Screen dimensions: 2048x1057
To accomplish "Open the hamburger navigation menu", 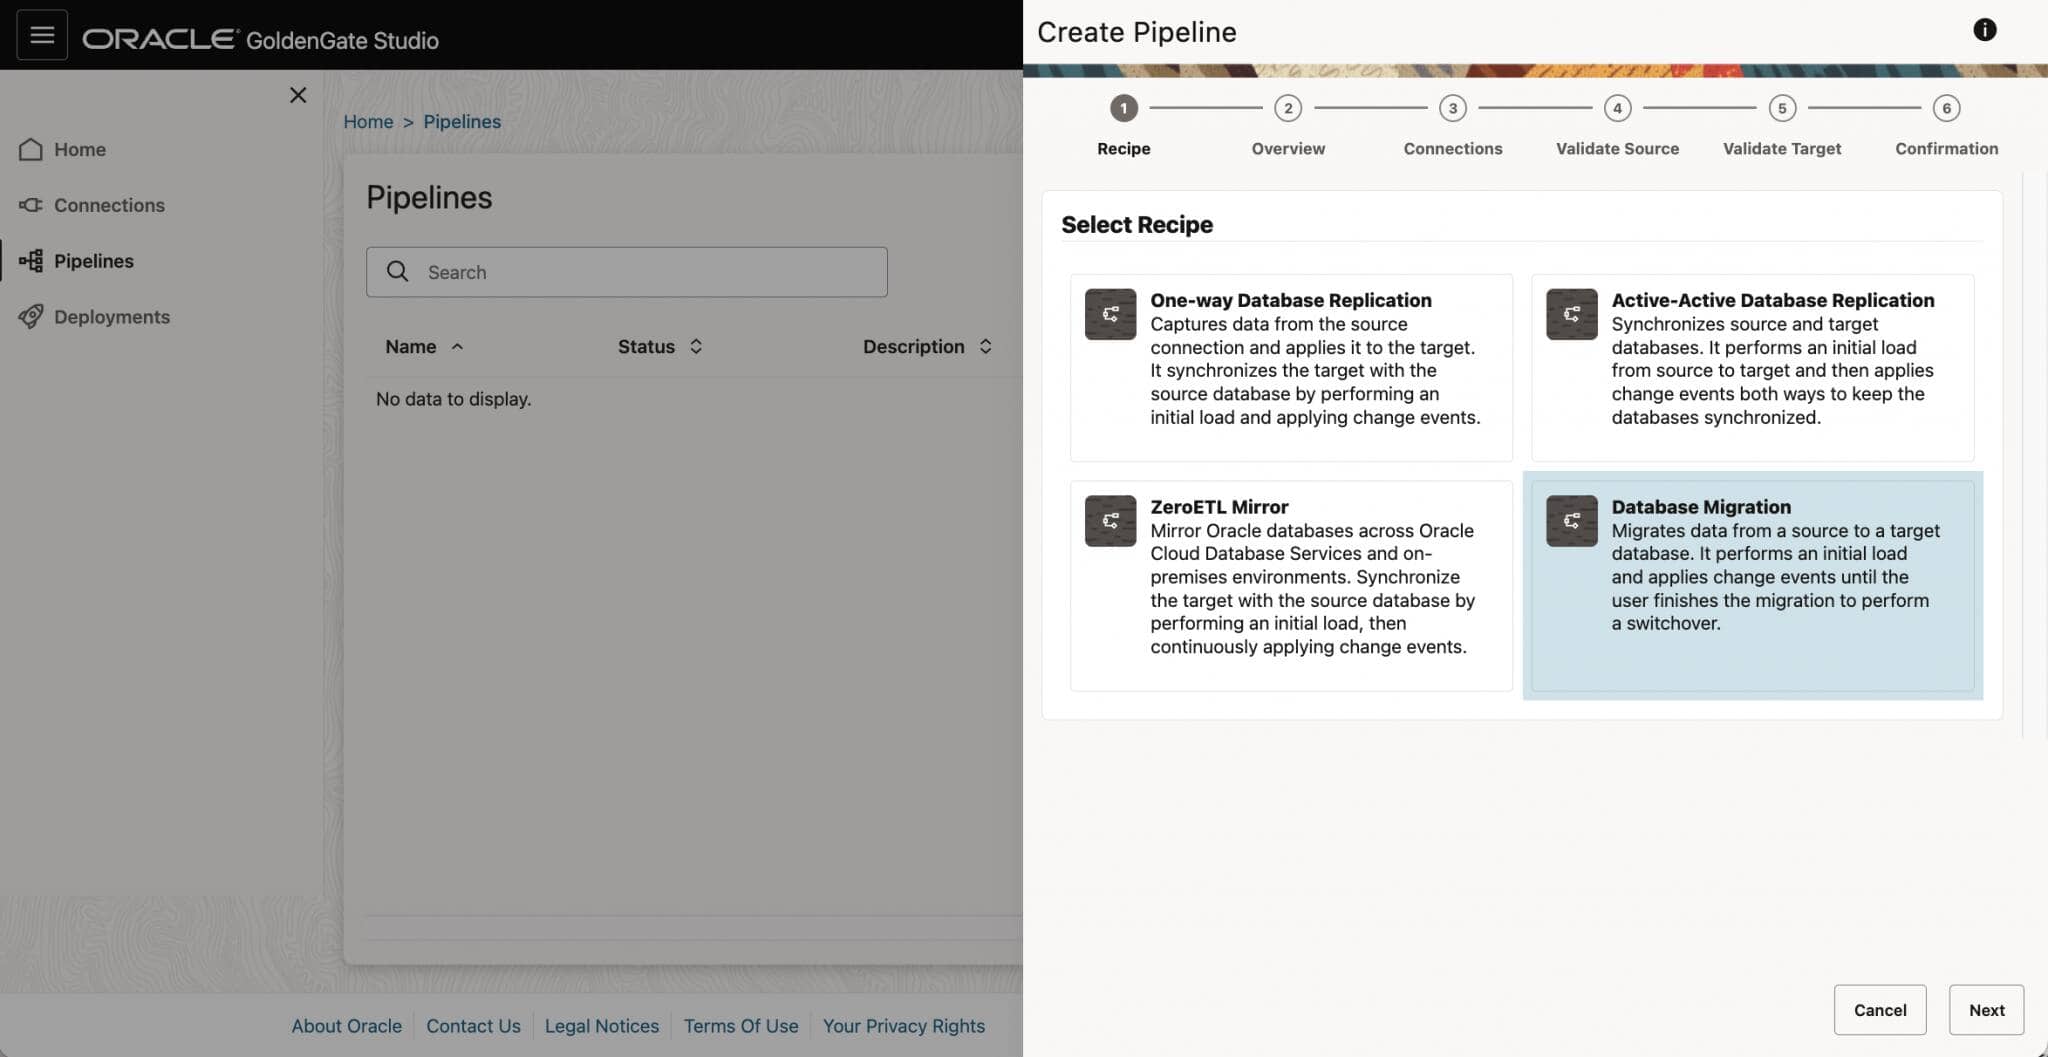I will [x=42, y=35].
